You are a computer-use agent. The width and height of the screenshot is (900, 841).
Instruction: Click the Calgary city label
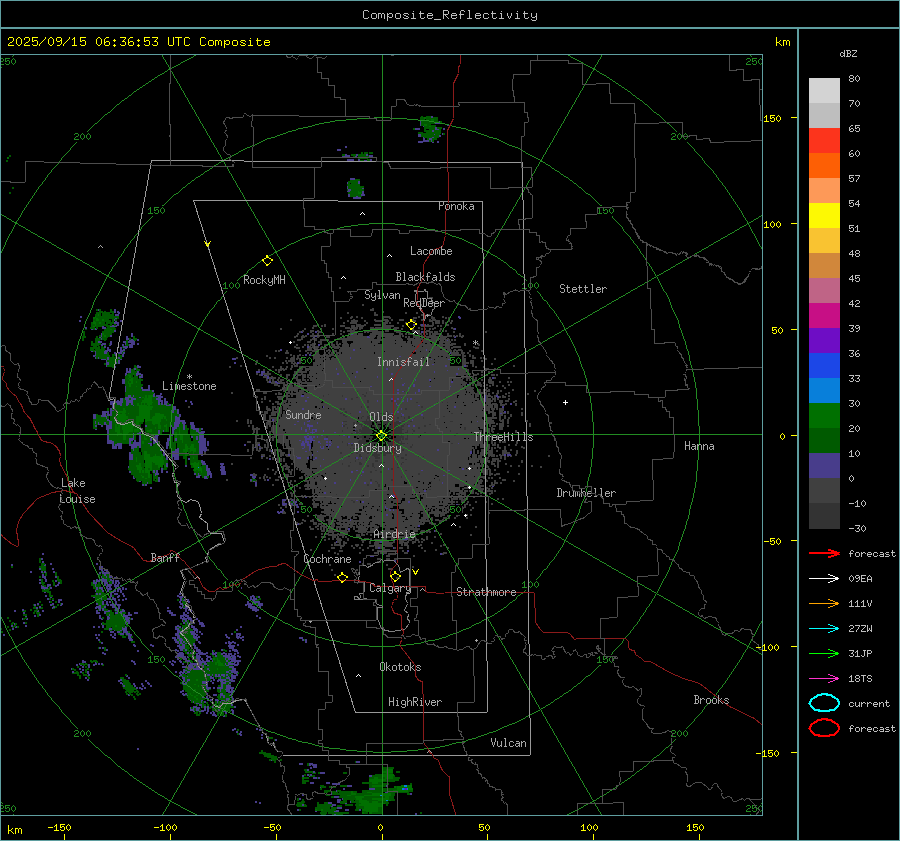tap(390, 588)
